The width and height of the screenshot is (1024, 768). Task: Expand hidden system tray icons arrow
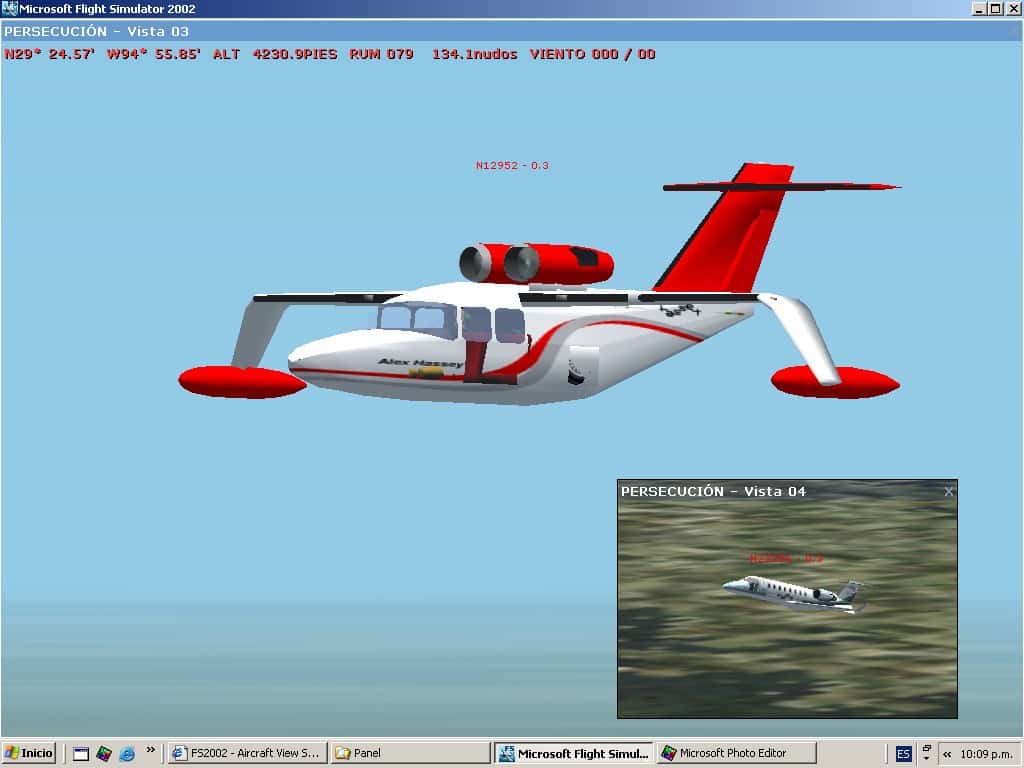coord(947,753)
